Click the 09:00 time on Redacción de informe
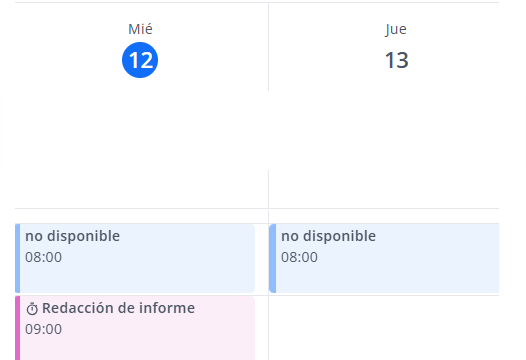Image resolution: width=526 pixels, height=360 pixels. (44, 329)
